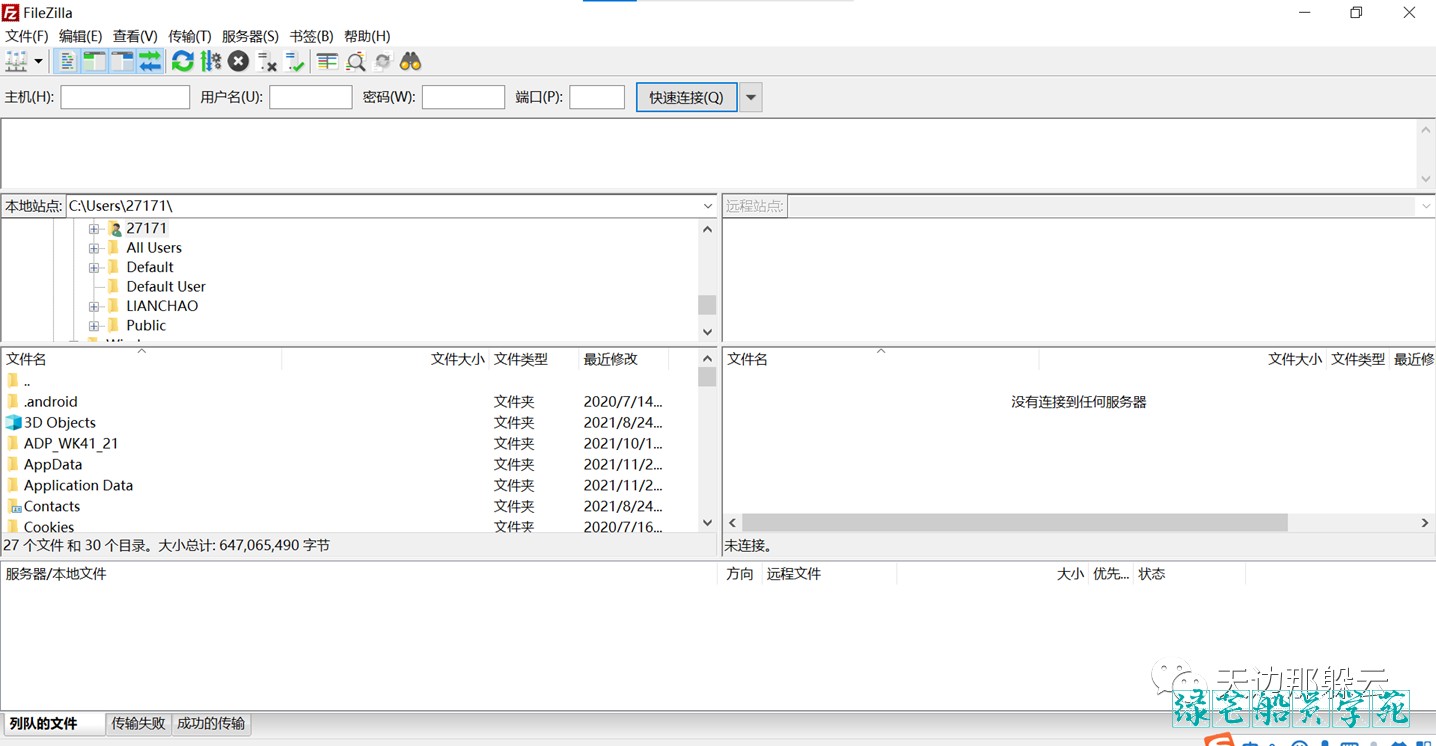Open the 服务器(S) menu
The height and width of the screenshot is (746, 1436).
pos(250,36)
